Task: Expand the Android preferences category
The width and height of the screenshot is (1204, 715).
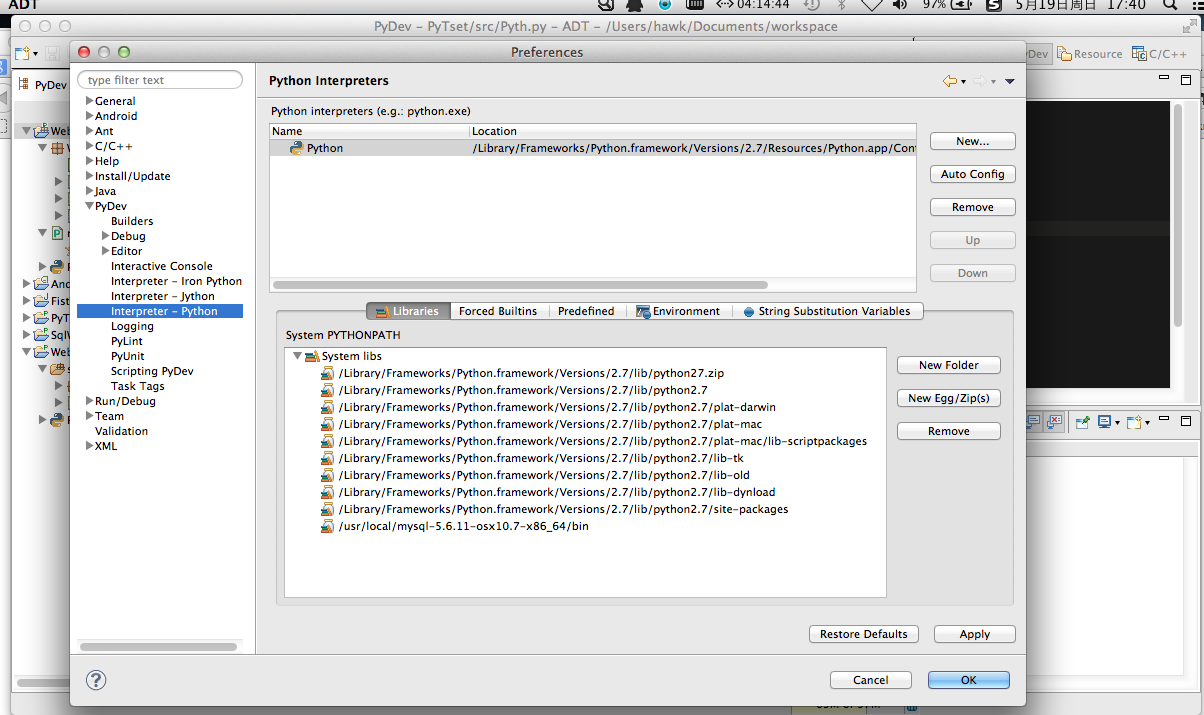Action: coord(89,116)
